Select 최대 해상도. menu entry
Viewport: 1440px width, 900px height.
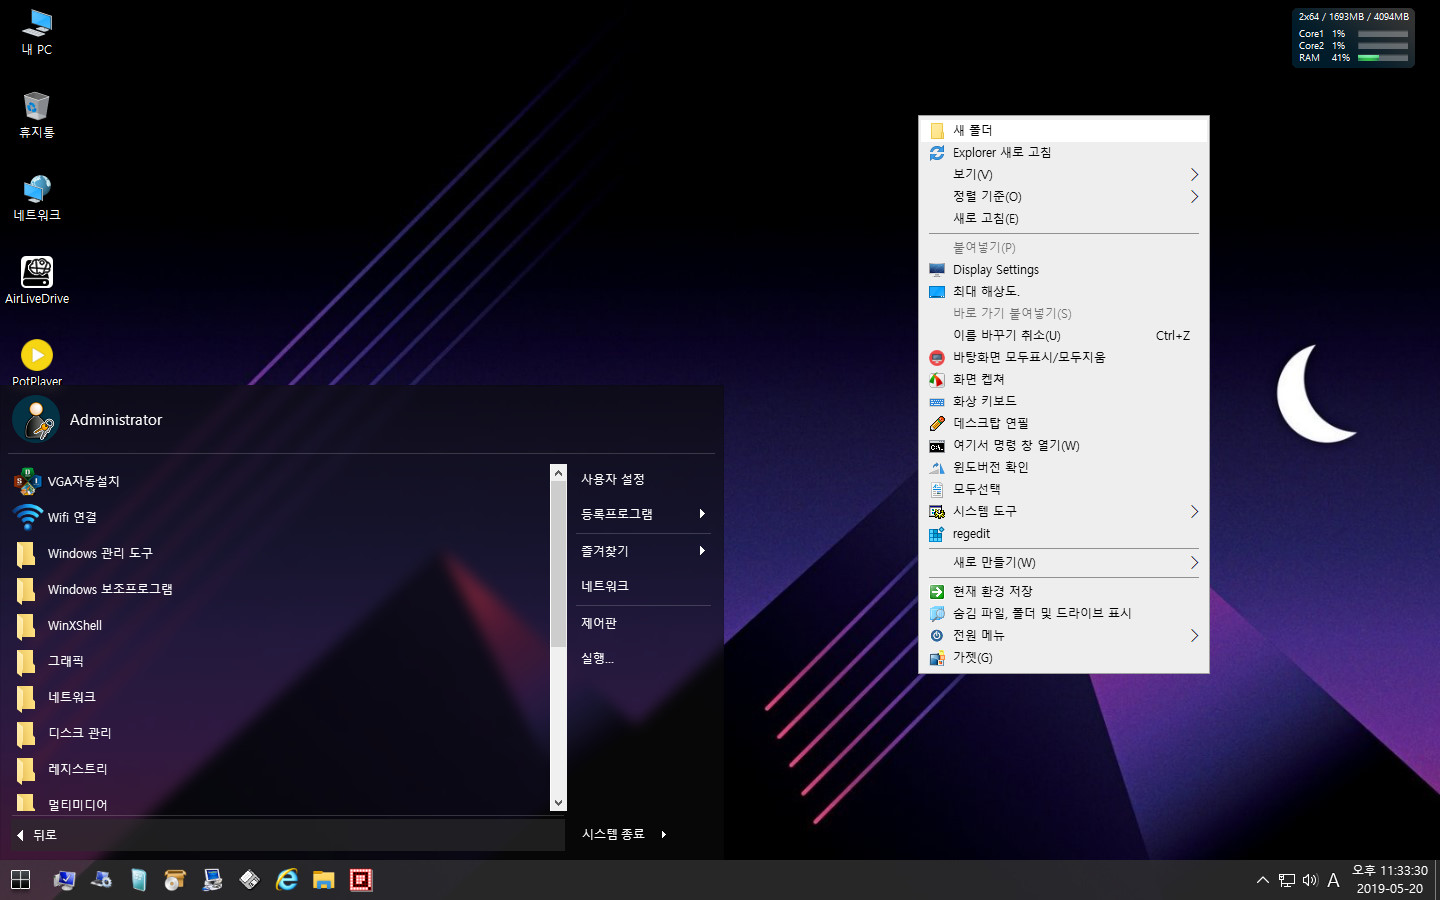coord(1064,291)
